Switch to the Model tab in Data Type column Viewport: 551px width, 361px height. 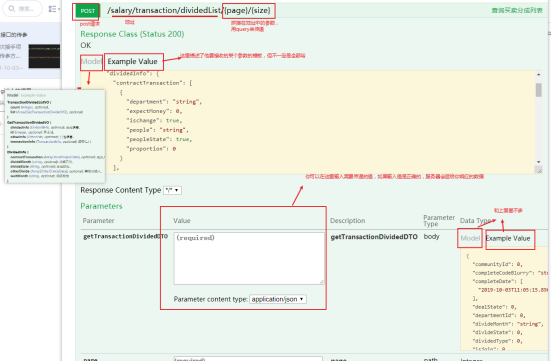click(x=470, y=238)
